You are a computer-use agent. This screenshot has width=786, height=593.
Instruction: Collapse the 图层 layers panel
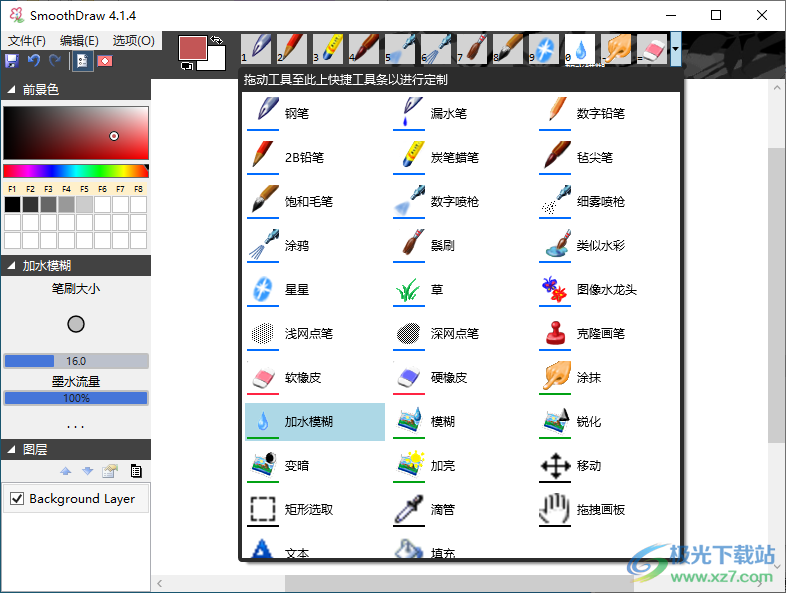pyautogui.click(x=11, y=450)
